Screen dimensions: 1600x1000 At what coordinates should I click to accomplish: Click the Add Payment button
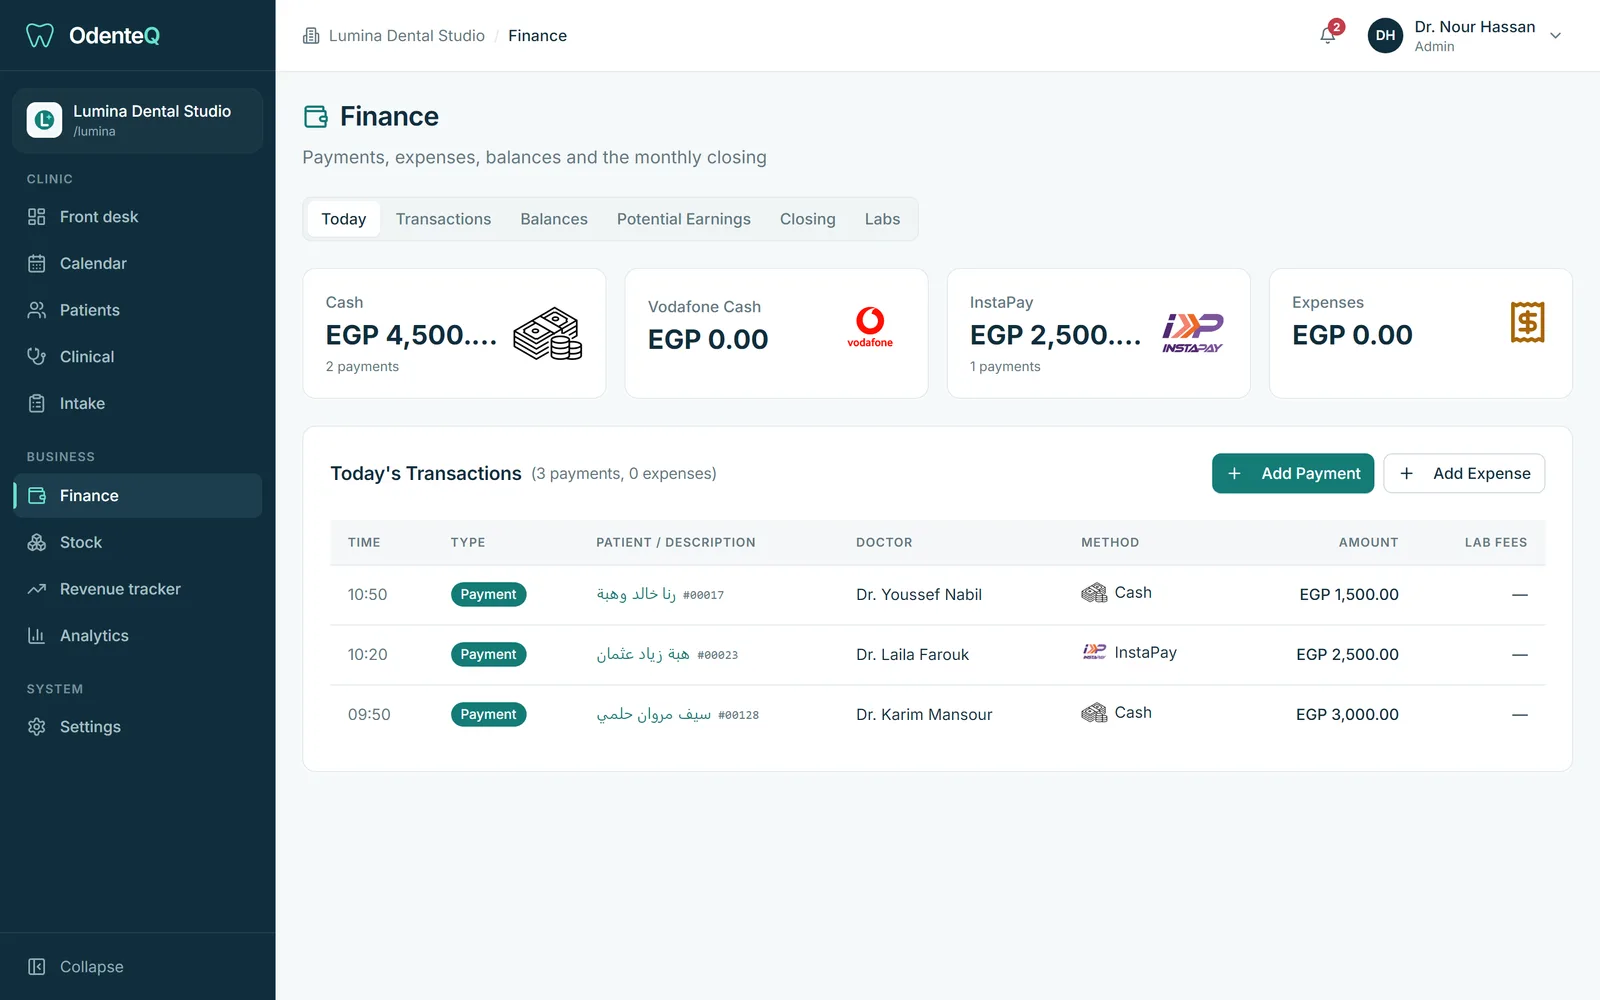(x=1293, y=474)
